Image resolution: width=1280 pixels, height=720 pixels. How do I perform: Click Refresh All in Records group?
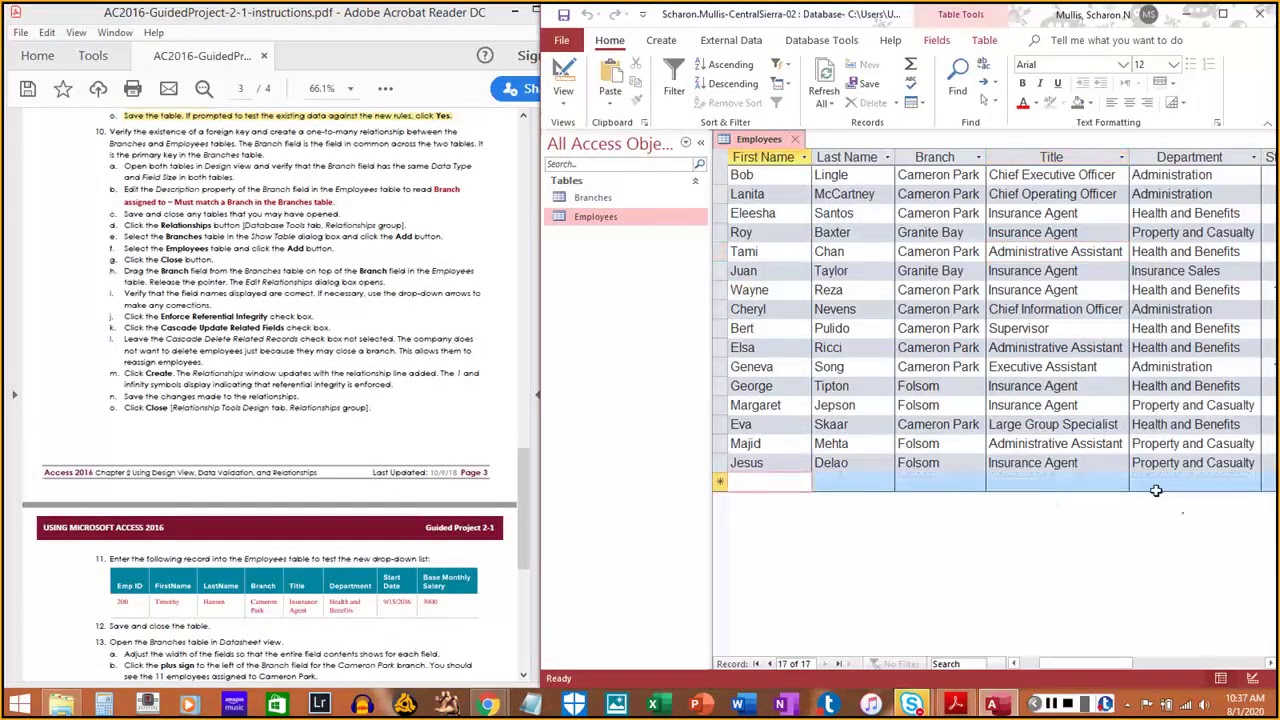(x=824, y=82)
